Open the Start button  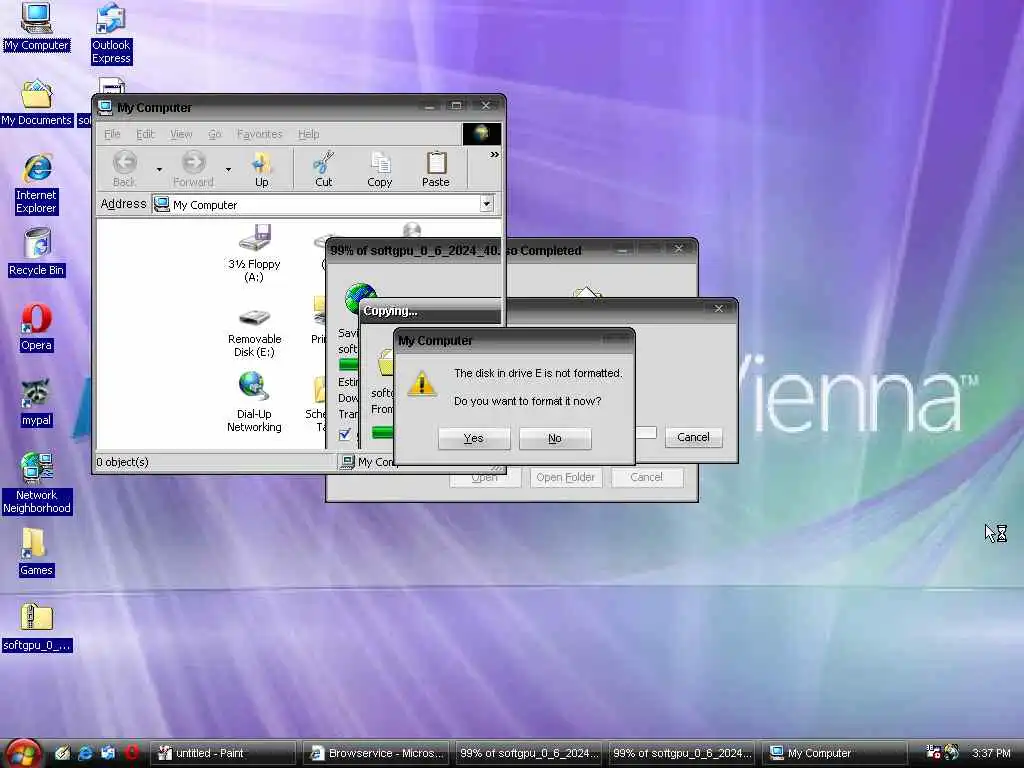[23, 753]
